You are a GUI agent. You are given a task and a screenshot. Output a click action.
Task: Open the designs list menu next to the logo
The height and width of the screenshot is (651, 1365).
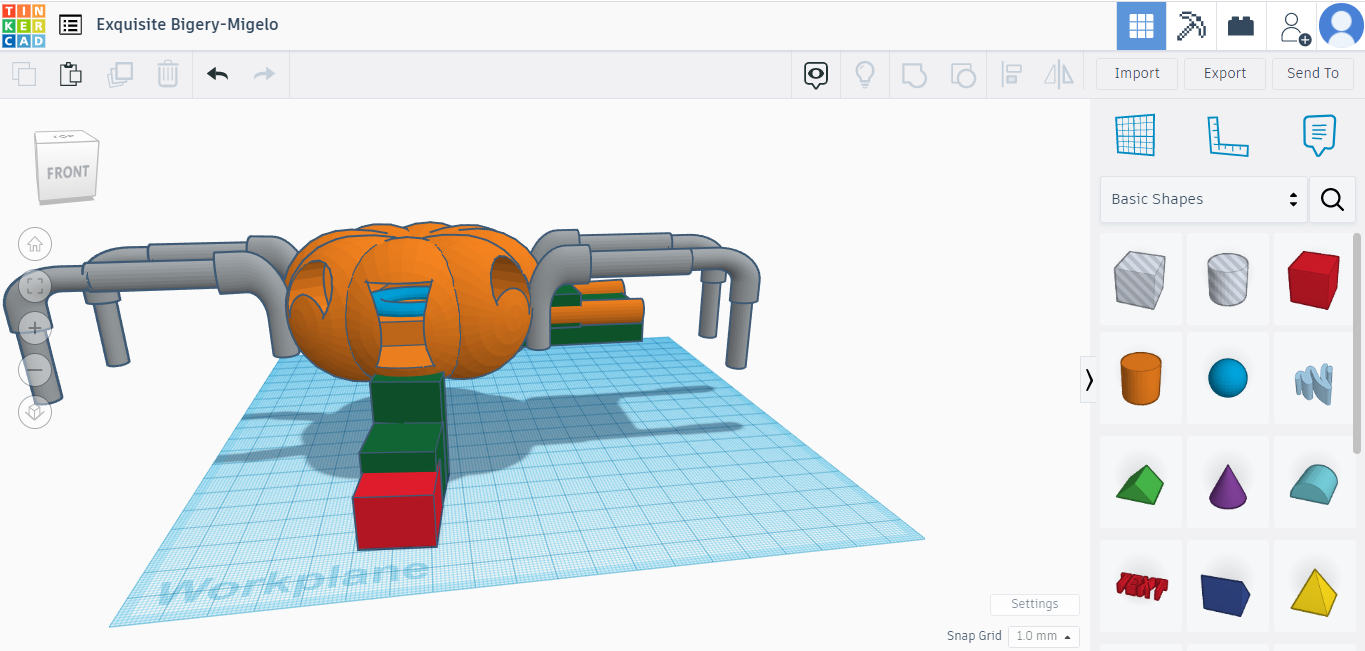[69, 24]
